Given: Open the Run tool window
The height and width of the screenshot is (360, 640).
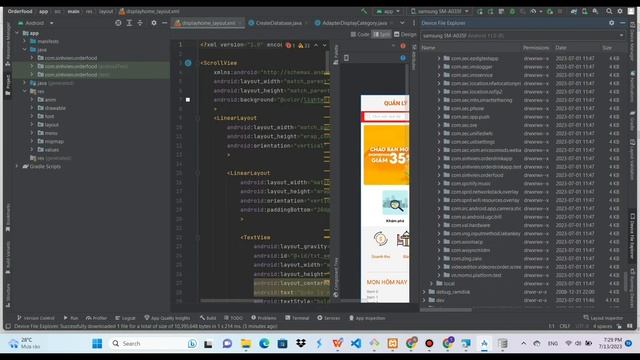Looking at the screenshot, I should (x=71, y=318).
